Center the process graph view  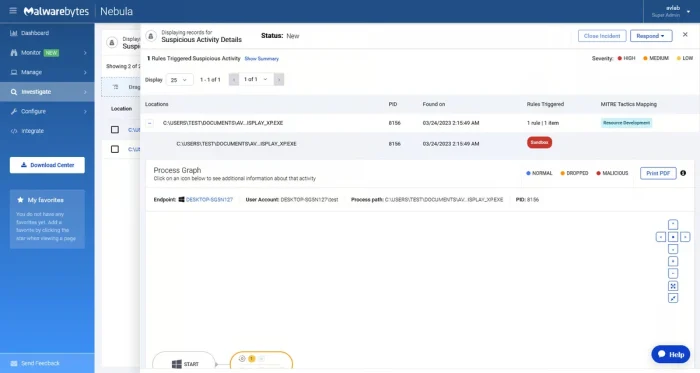coord(673,237)
